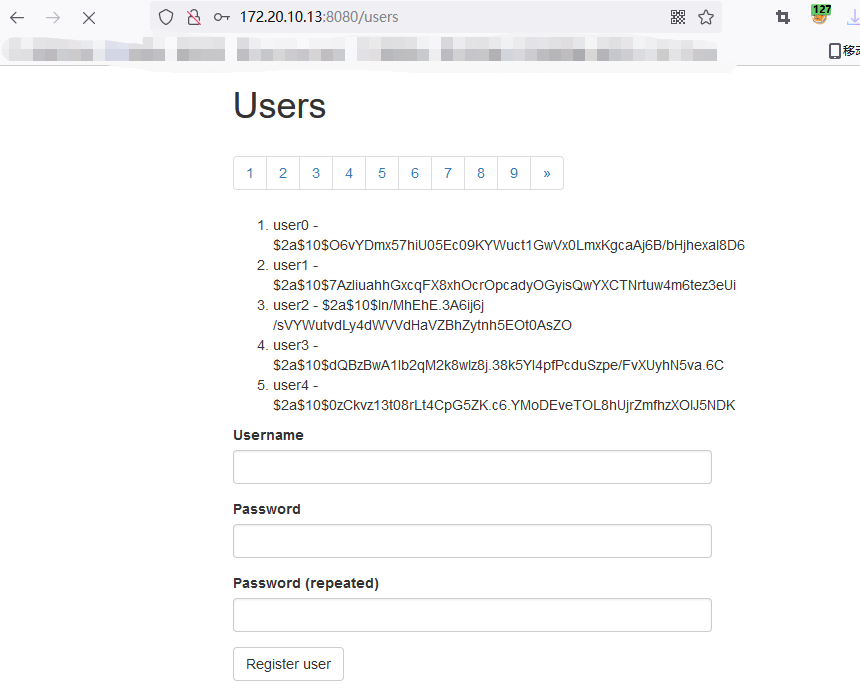This screenshot has width=860, height=694.
Task: Open the shield tracking protection icon
Action: [166, 18]
